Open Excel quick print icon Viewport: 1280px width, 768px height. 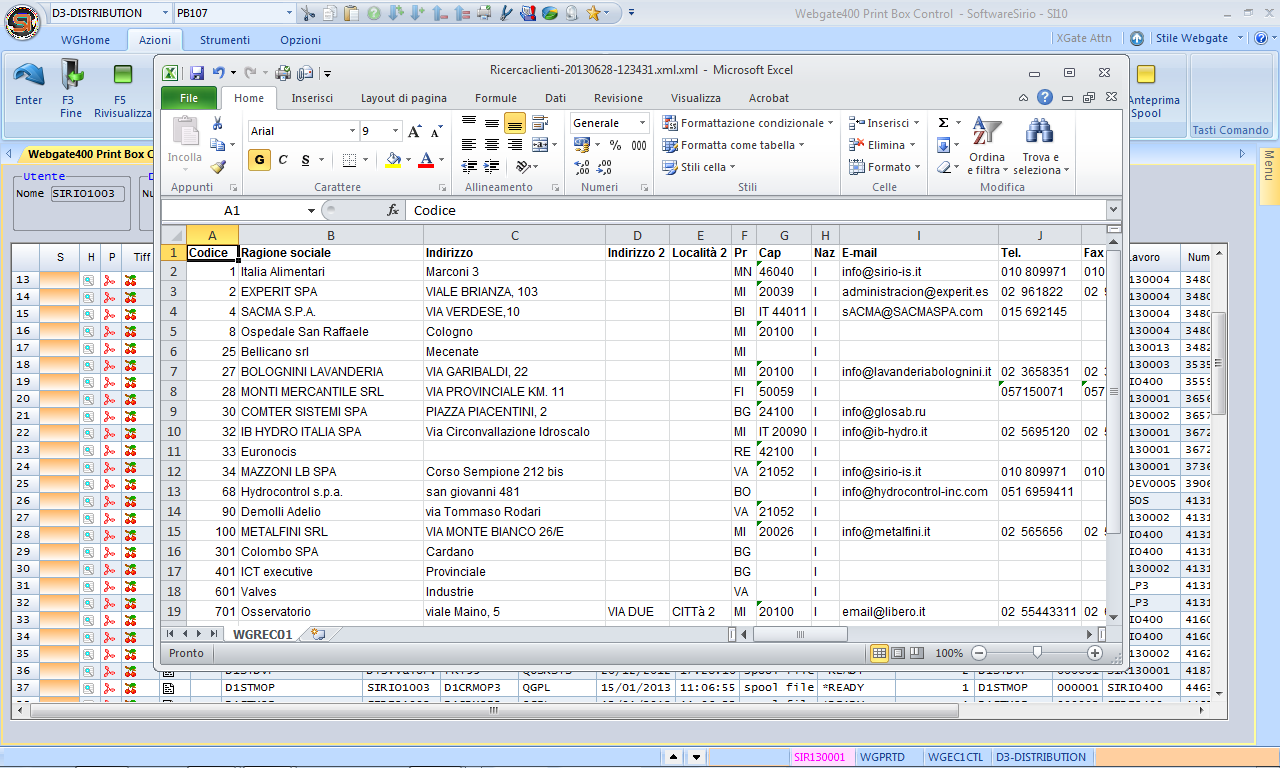click(x=283, y=73)
